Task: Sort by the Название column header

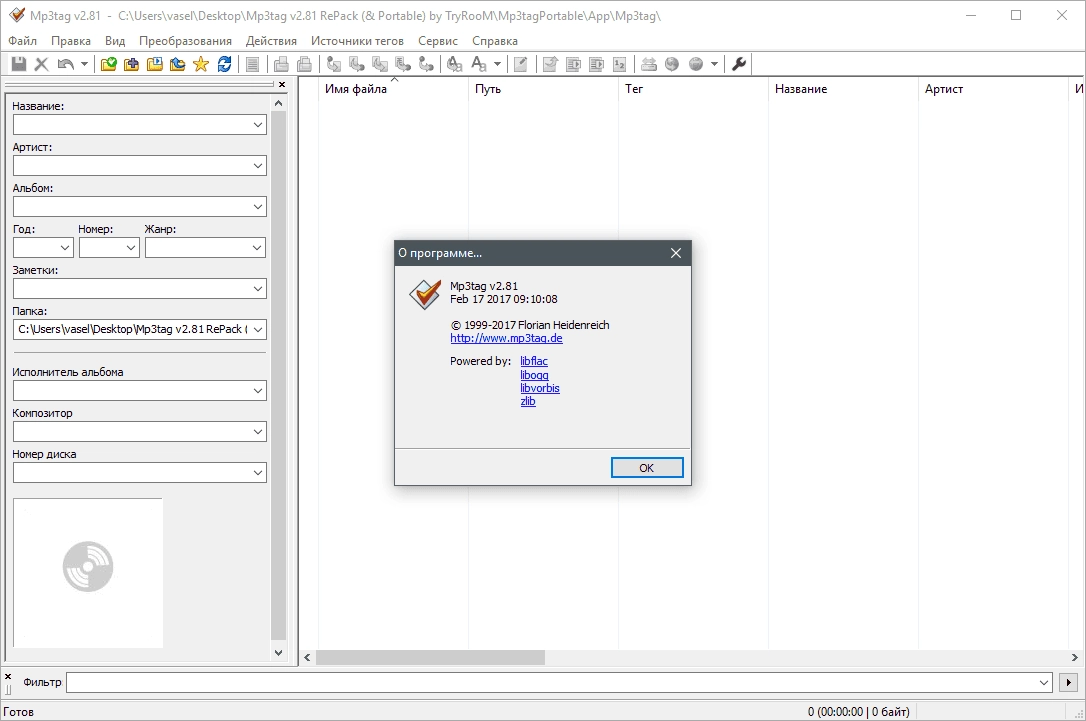Action: 843,89
